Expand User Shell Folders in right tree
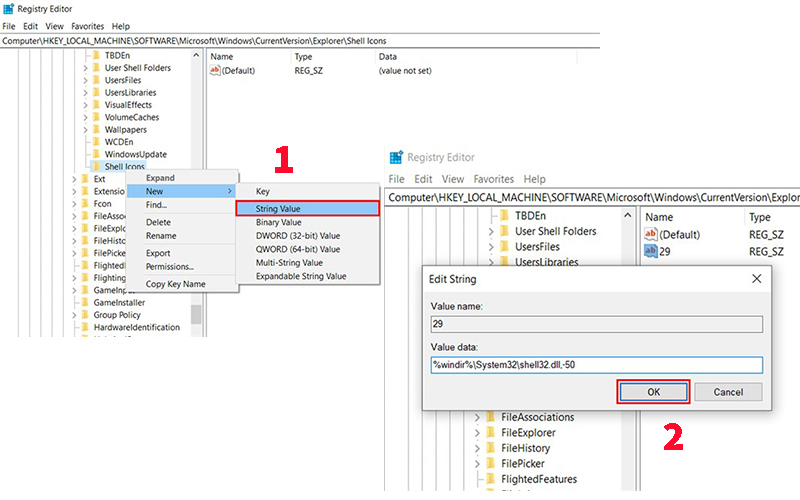800x500 pixels. tap(491, 231)
